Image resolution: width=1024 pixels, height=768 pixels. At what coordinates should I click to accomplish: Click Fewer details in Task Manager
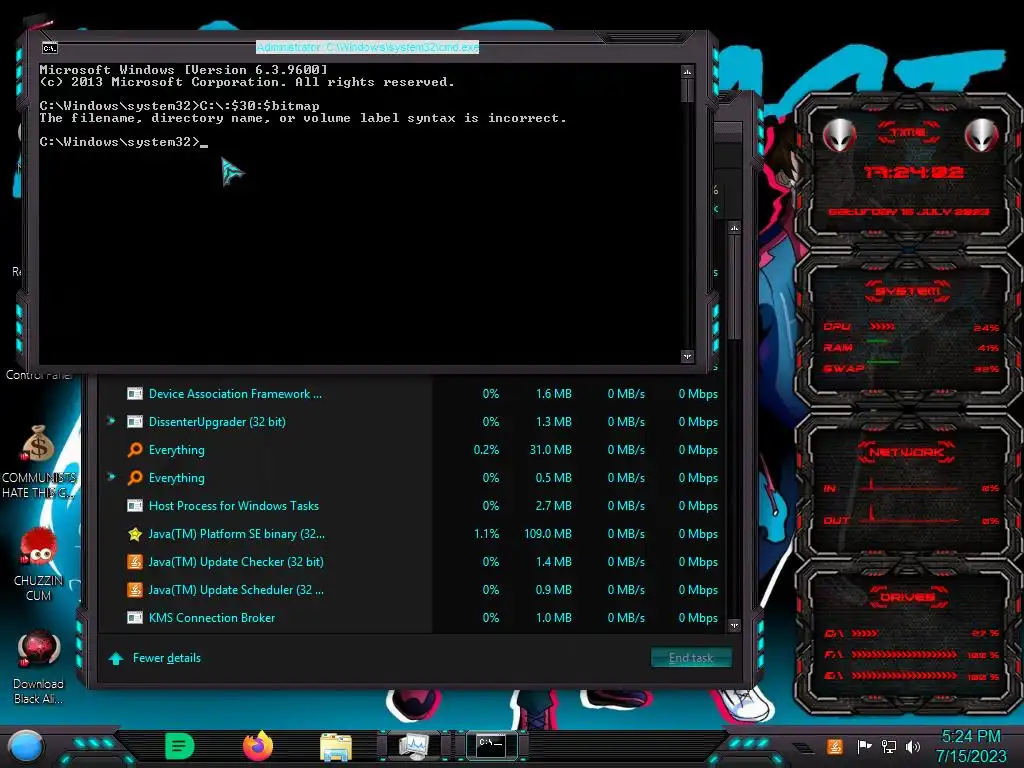click(x=167, y=658)
